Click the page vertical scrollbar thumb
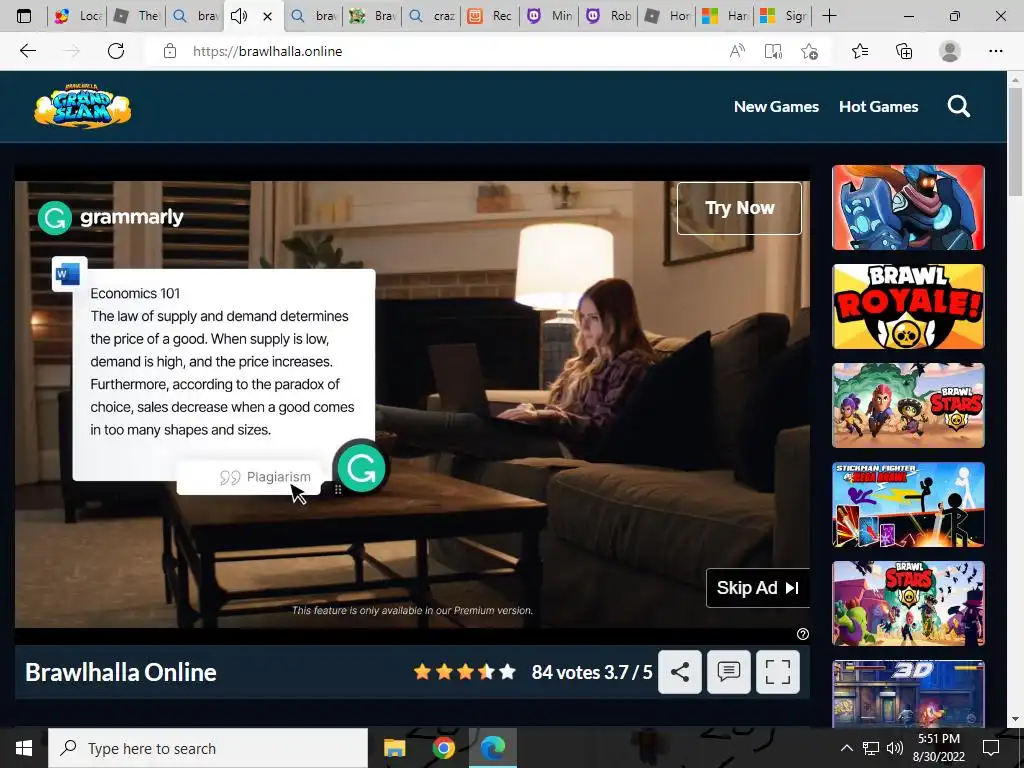 (1015, 140)
